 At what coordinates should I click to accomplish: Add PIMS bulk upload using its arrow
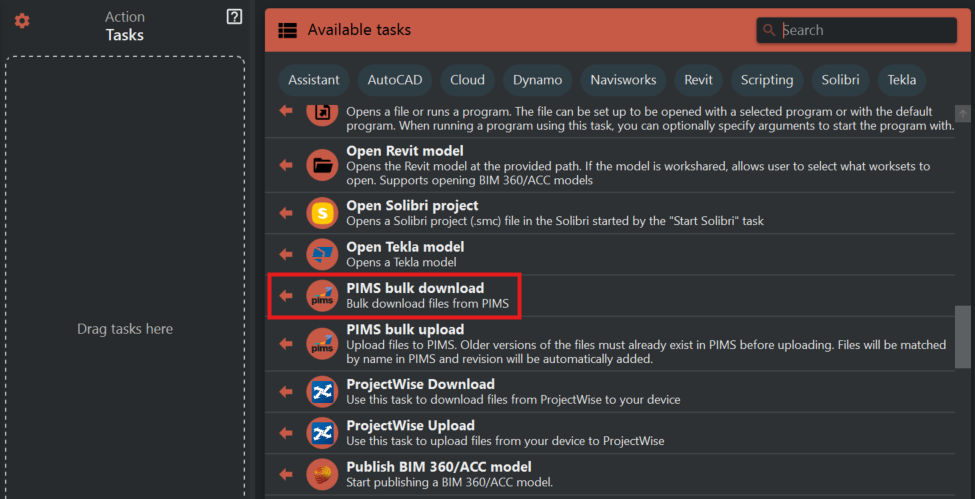pyautogui.click(x=286, y=343)
